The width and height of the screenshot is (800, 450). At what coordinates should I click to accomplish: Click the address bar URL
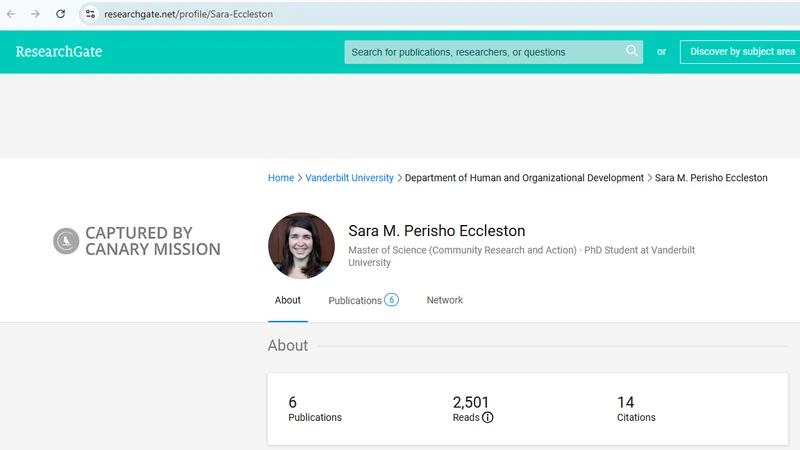click(188, 14)
